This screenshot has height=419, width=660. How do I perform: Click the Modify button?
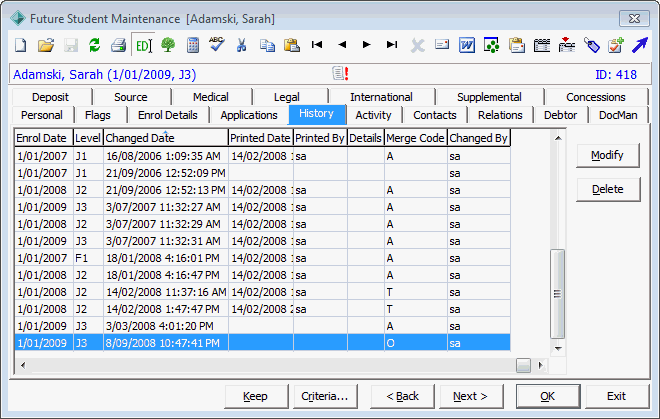click(x=607, y=155)
